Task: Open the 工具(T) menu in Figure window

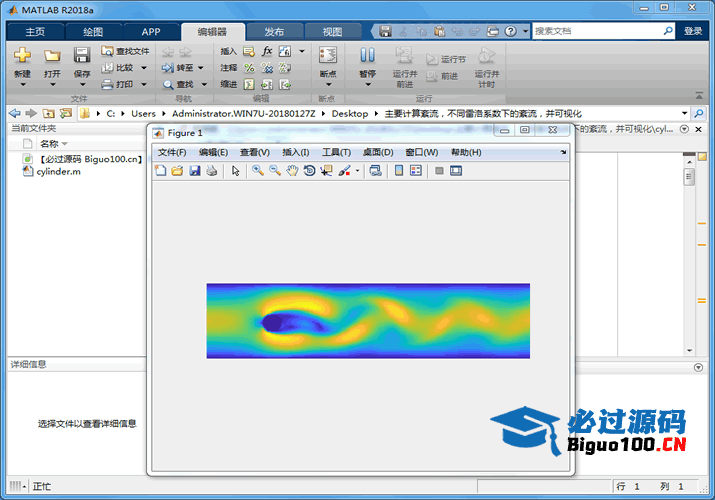Action: pos(336,152)
